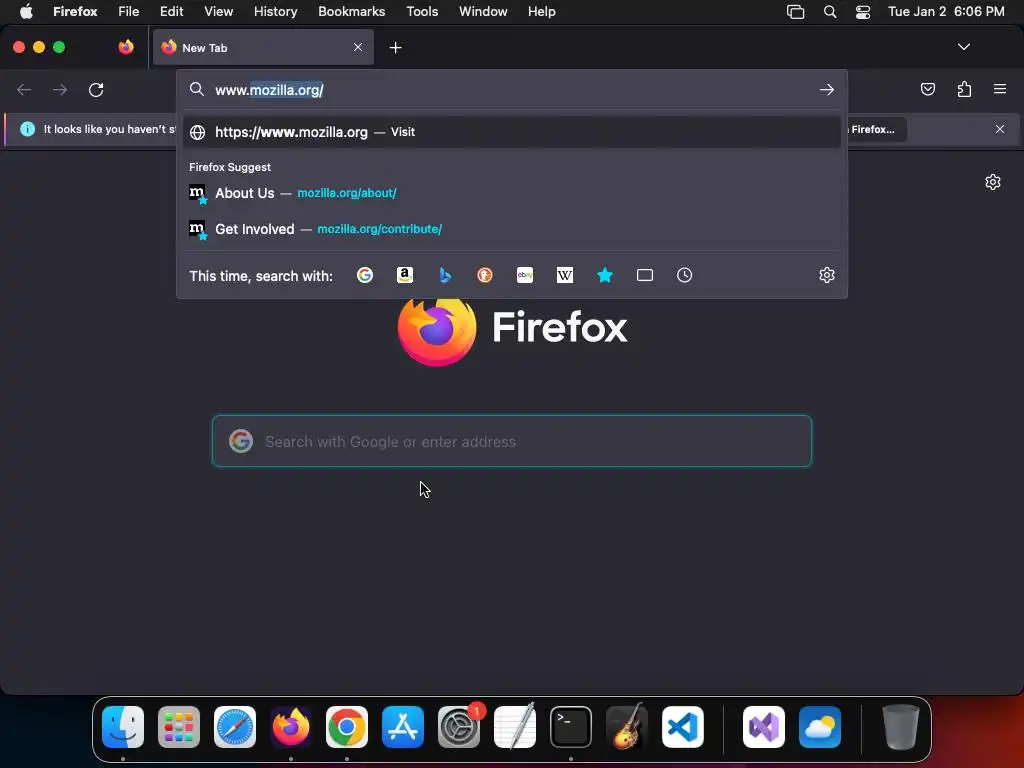
Task: Search this time with eBay icon
Action: [525, 276]
